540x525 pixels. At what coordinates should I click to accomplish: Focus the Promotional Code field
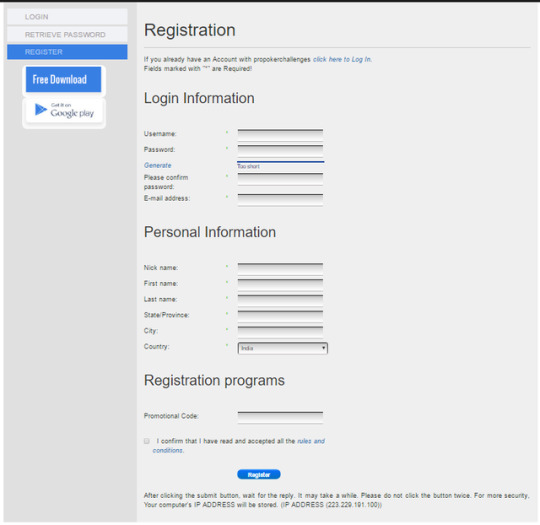[x=280, y=417]
